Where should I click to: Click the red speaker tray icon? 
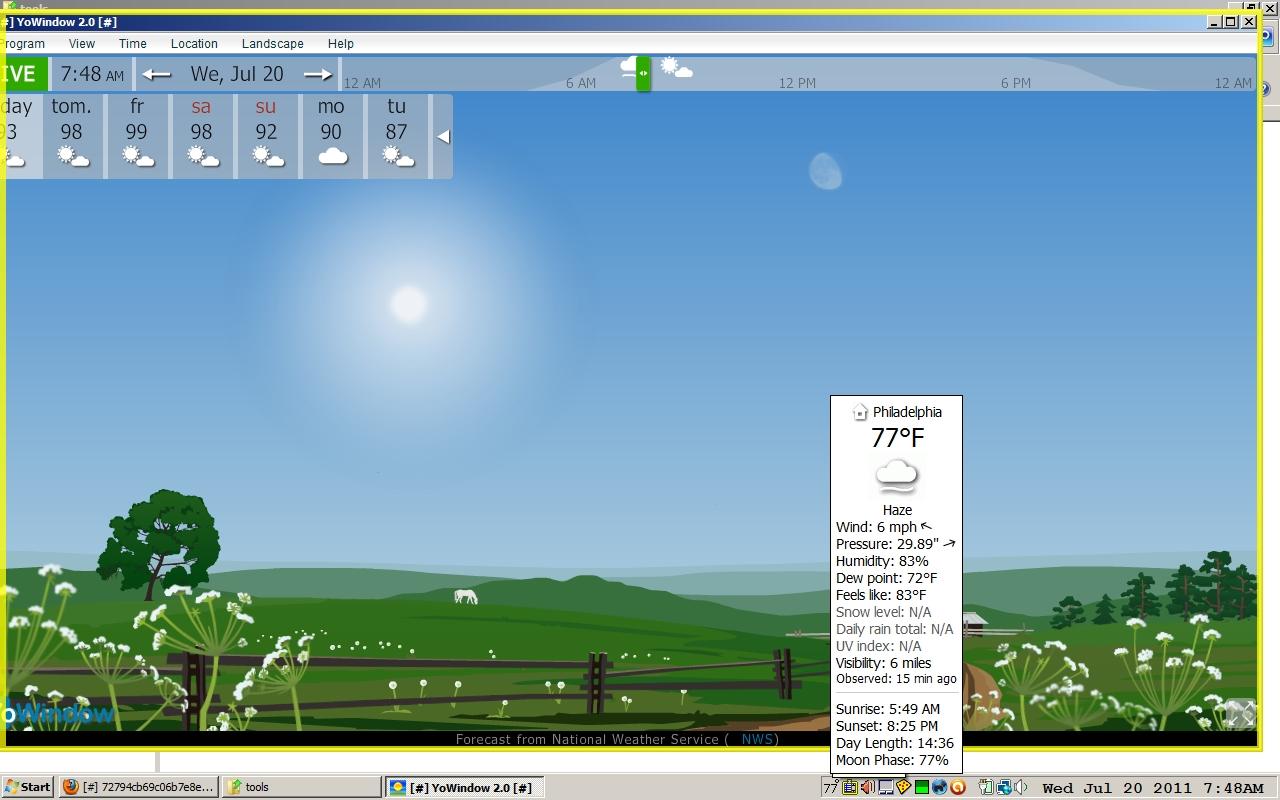[867, 788]
